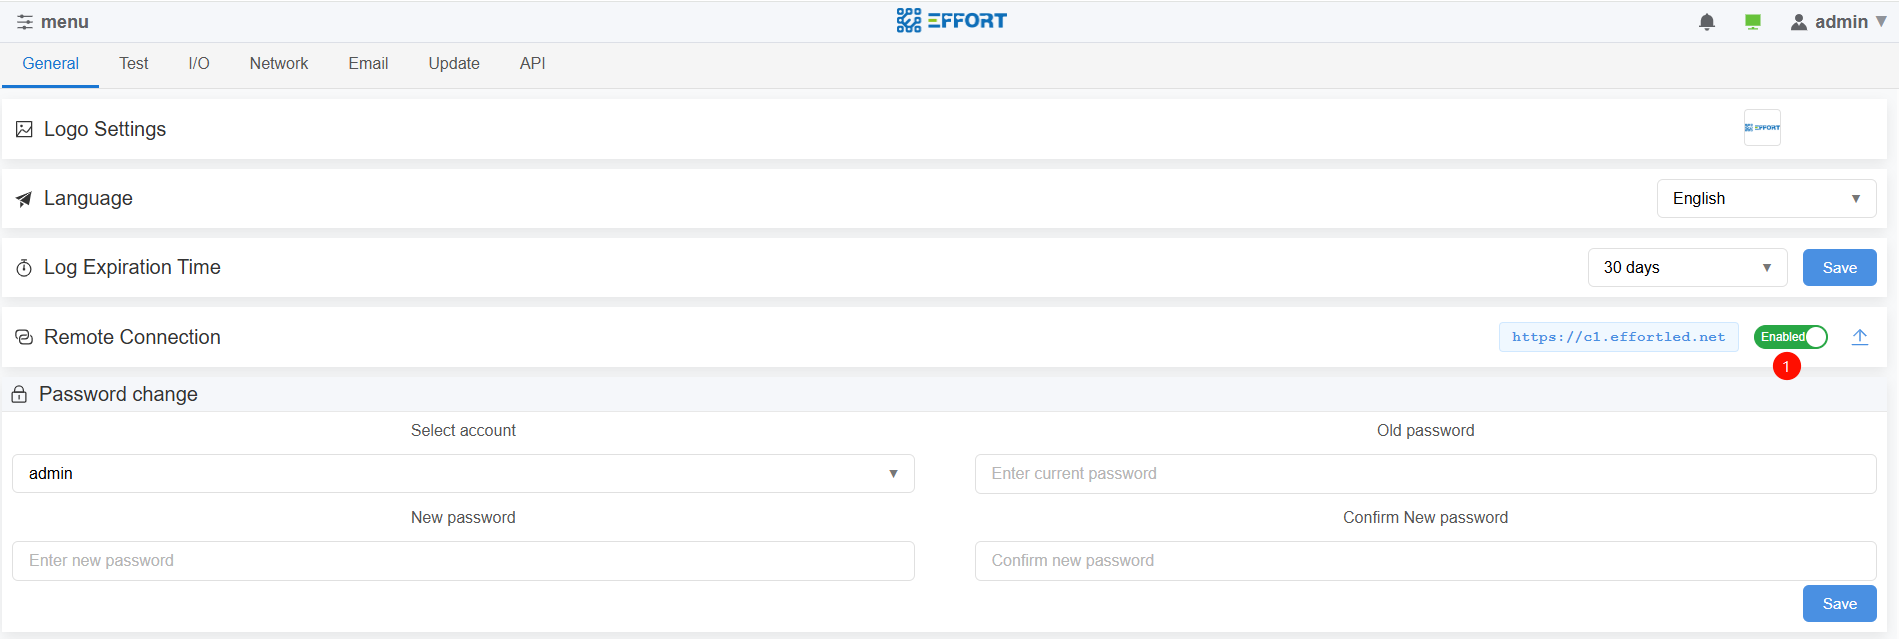
Task: Focus the Confirm new password field
Action: tap(1425, 560)
